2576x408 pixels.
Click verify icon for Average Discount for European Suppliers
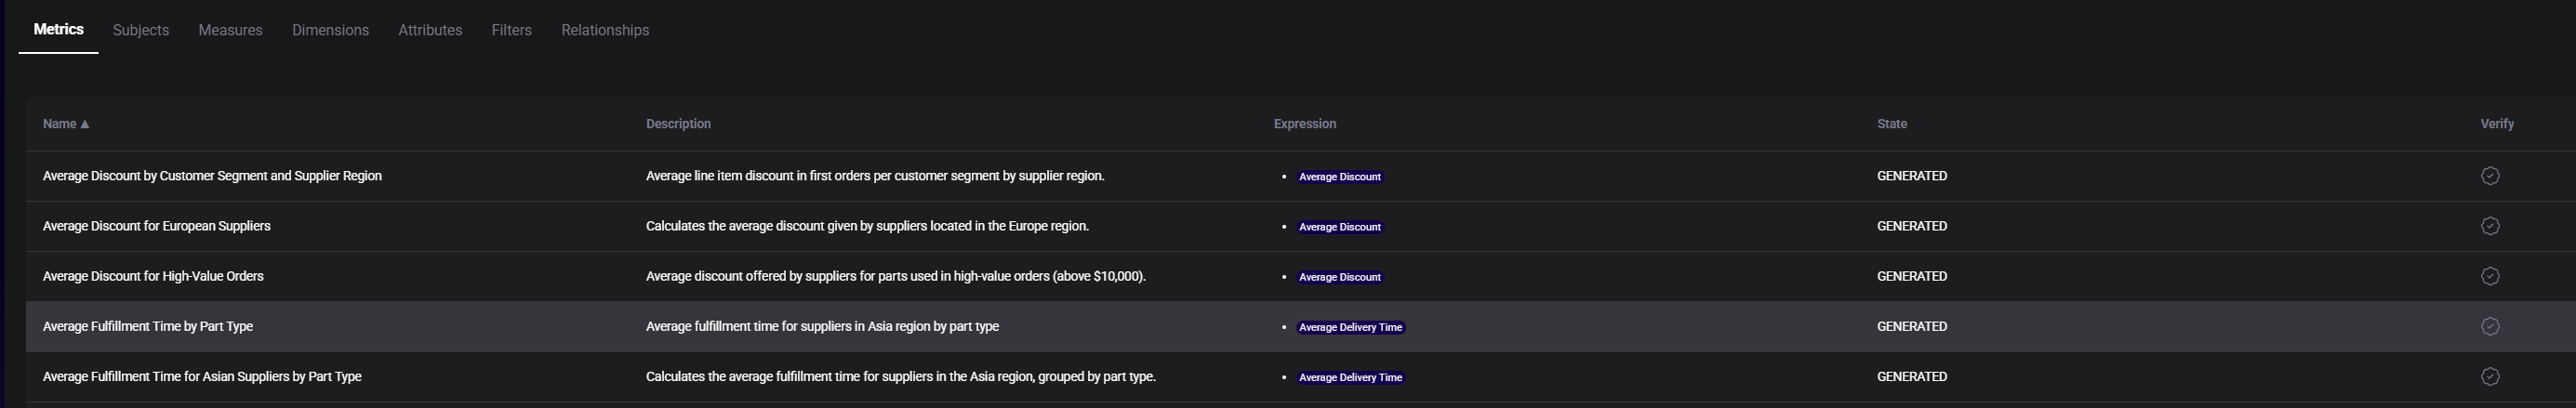pos(2489,226)
